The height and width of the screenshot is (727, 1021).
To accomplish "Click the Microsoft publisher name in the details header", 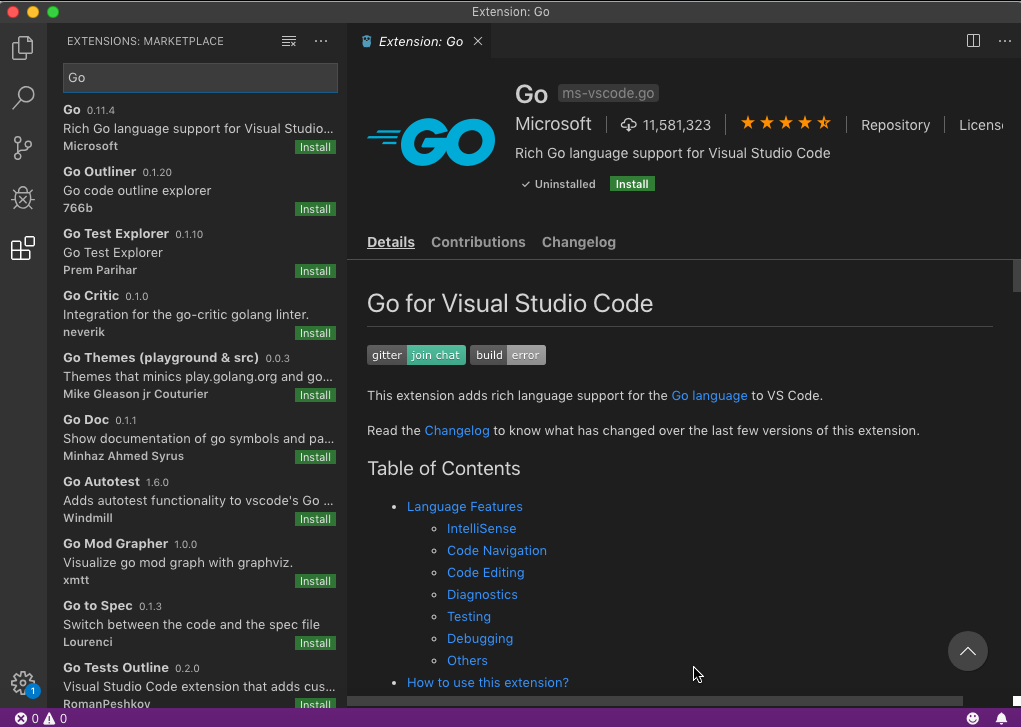I will pos(553,124).
